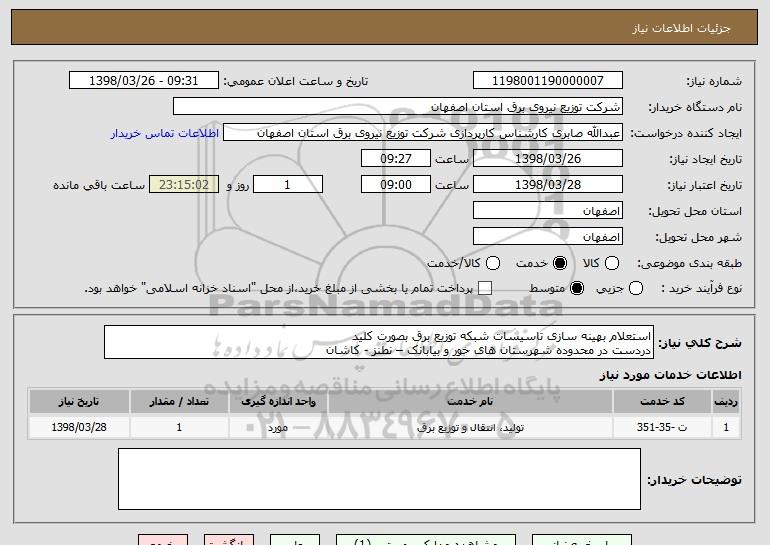Click the remaining days field showing 1
This screenshot has height=545, width=770.
[288, 185]
